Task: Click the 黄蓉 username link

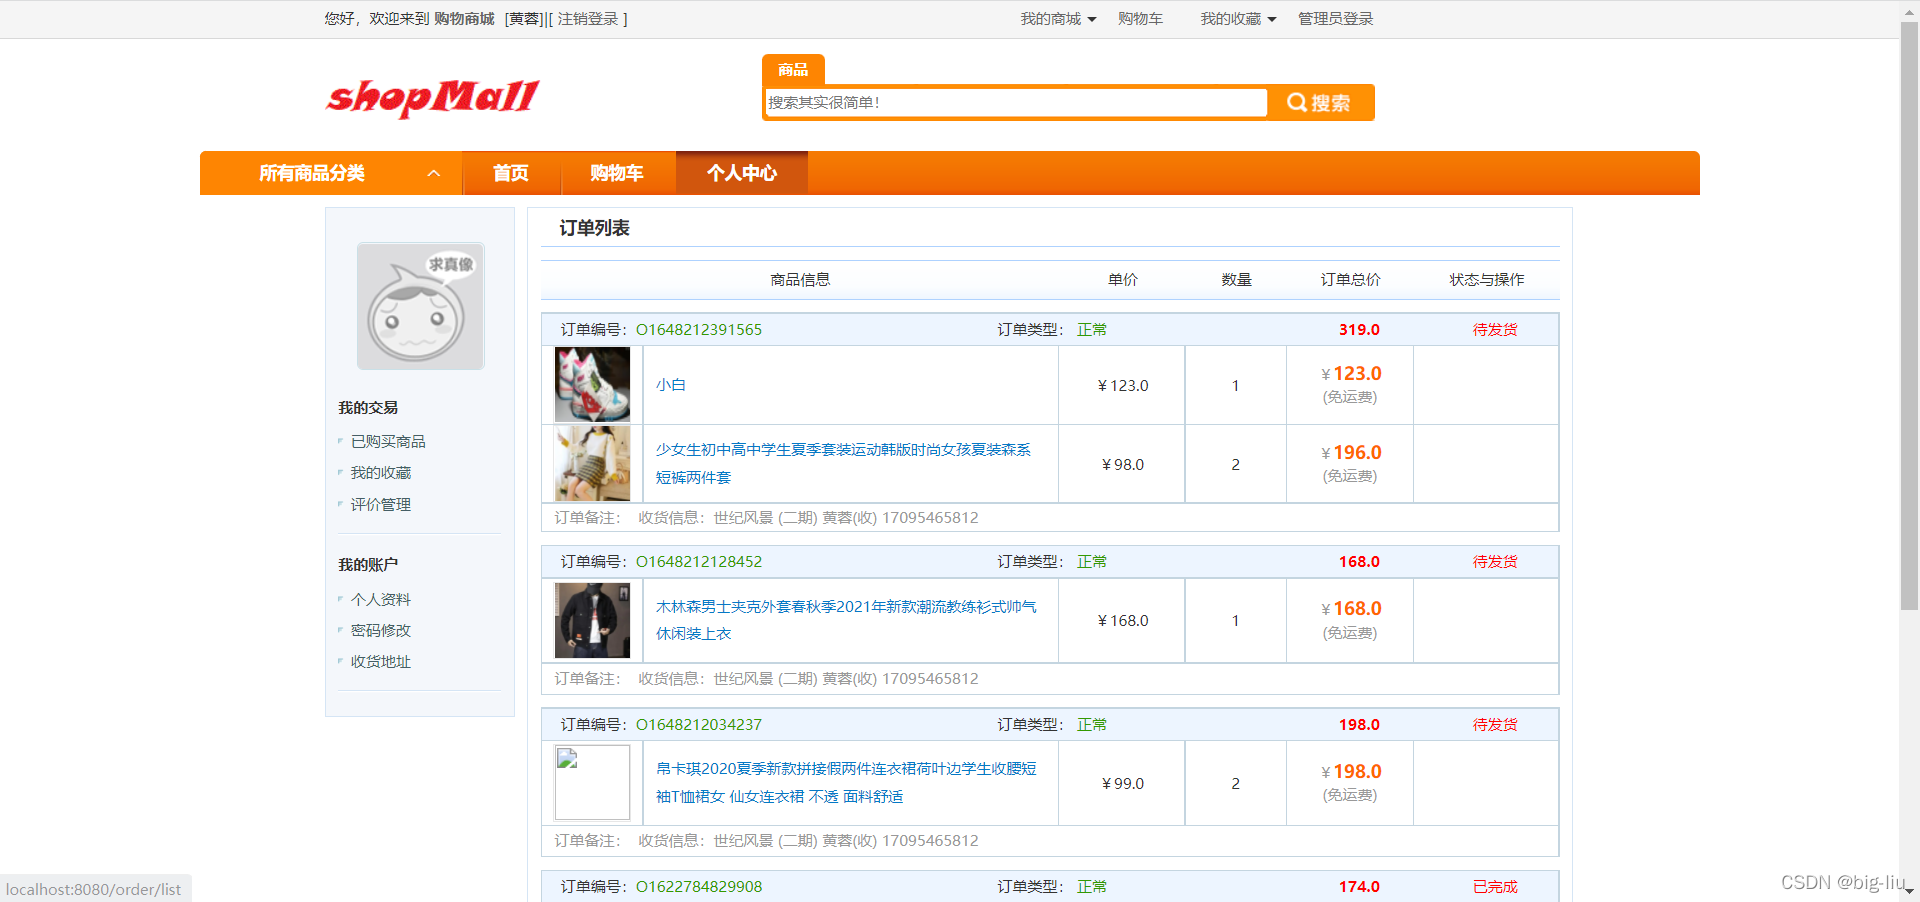Action: tap(524, 19)
